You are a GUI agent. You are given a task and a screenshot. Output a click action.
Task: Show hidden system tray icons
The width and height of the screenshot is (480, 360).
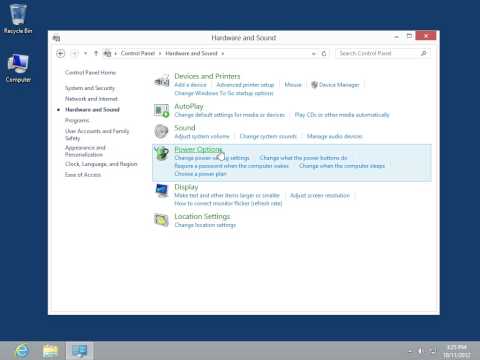point(410,351)
